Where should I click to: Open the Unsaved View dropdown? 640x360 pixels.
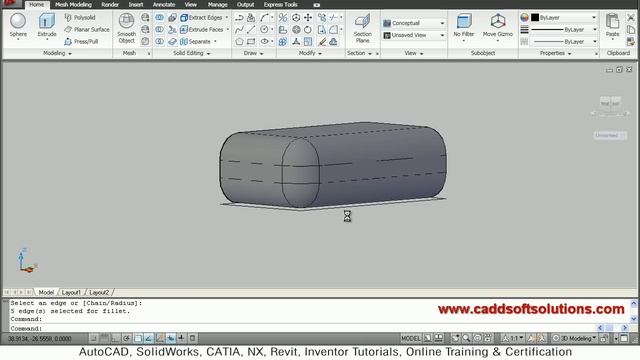point(414,36)
